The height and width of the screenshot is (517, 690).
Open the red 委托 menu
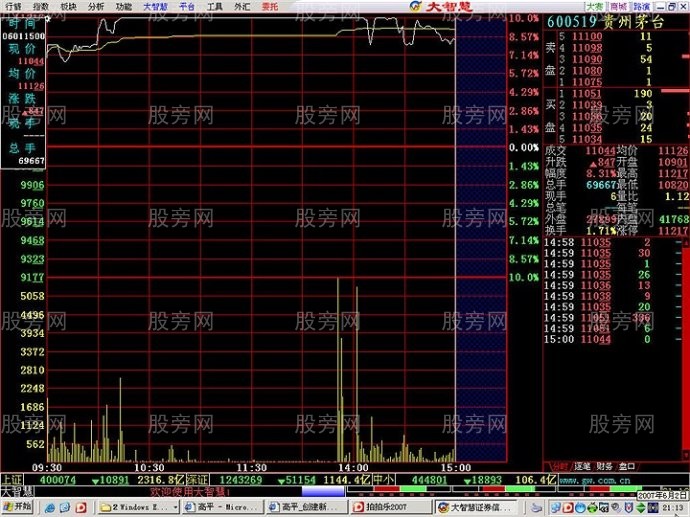point(270,6)
